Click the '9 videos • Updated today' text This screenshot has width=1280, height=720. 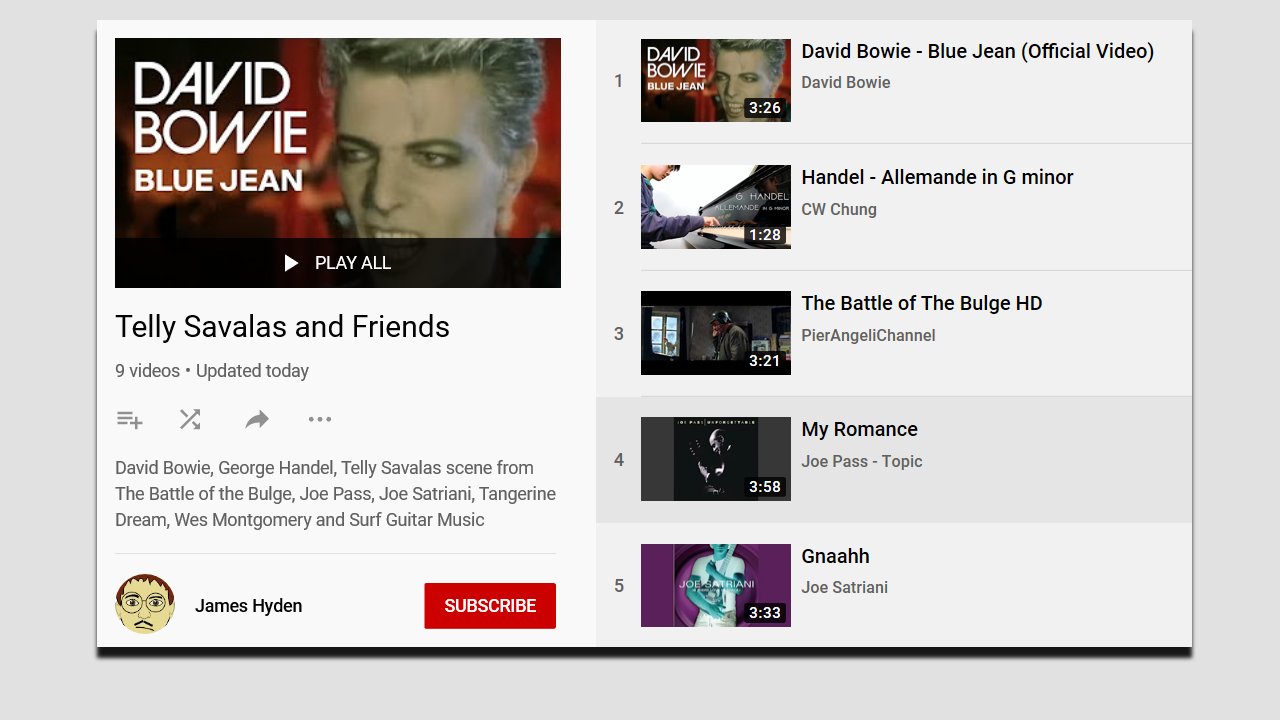point(212,371)
